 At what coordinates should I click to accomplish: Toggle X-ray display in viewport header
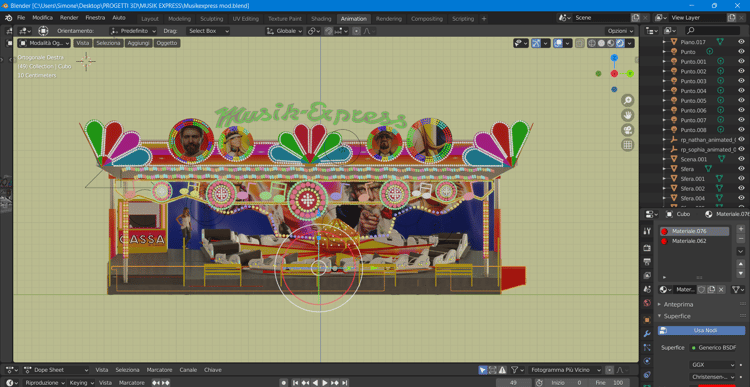(x=580, y=43)
